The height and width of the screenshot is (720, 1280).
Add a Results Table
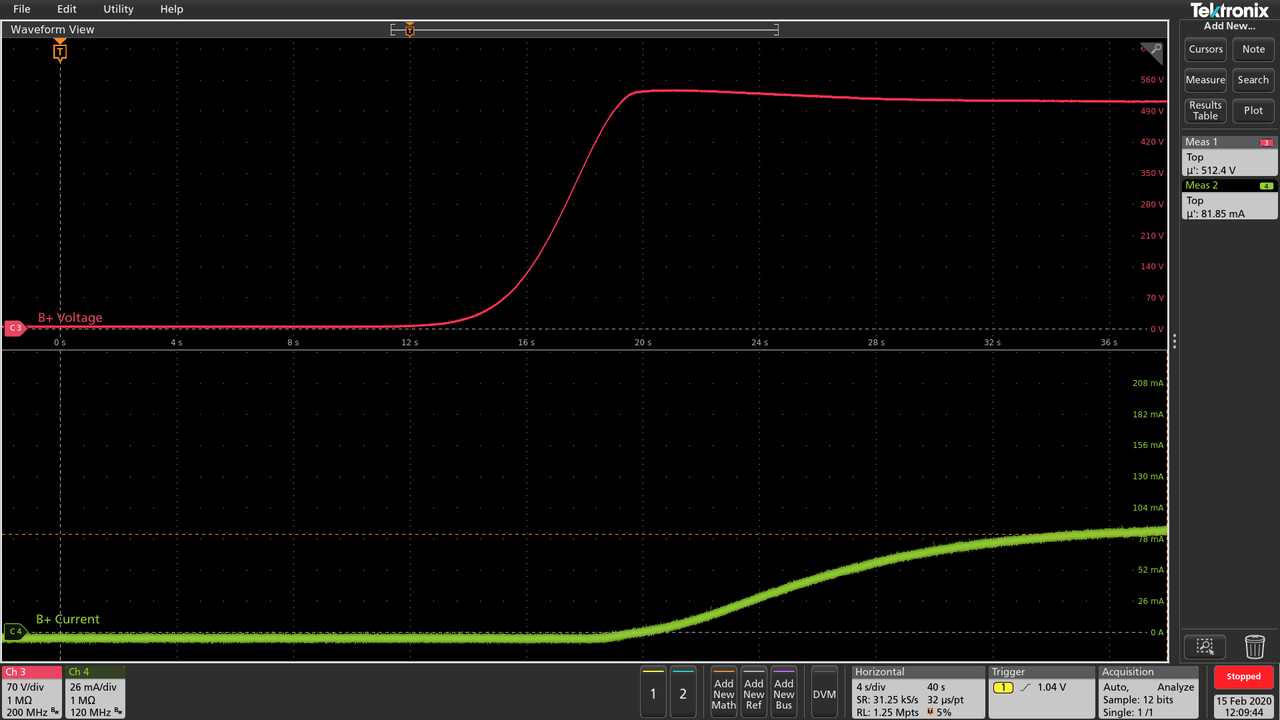pos(1205,110)
